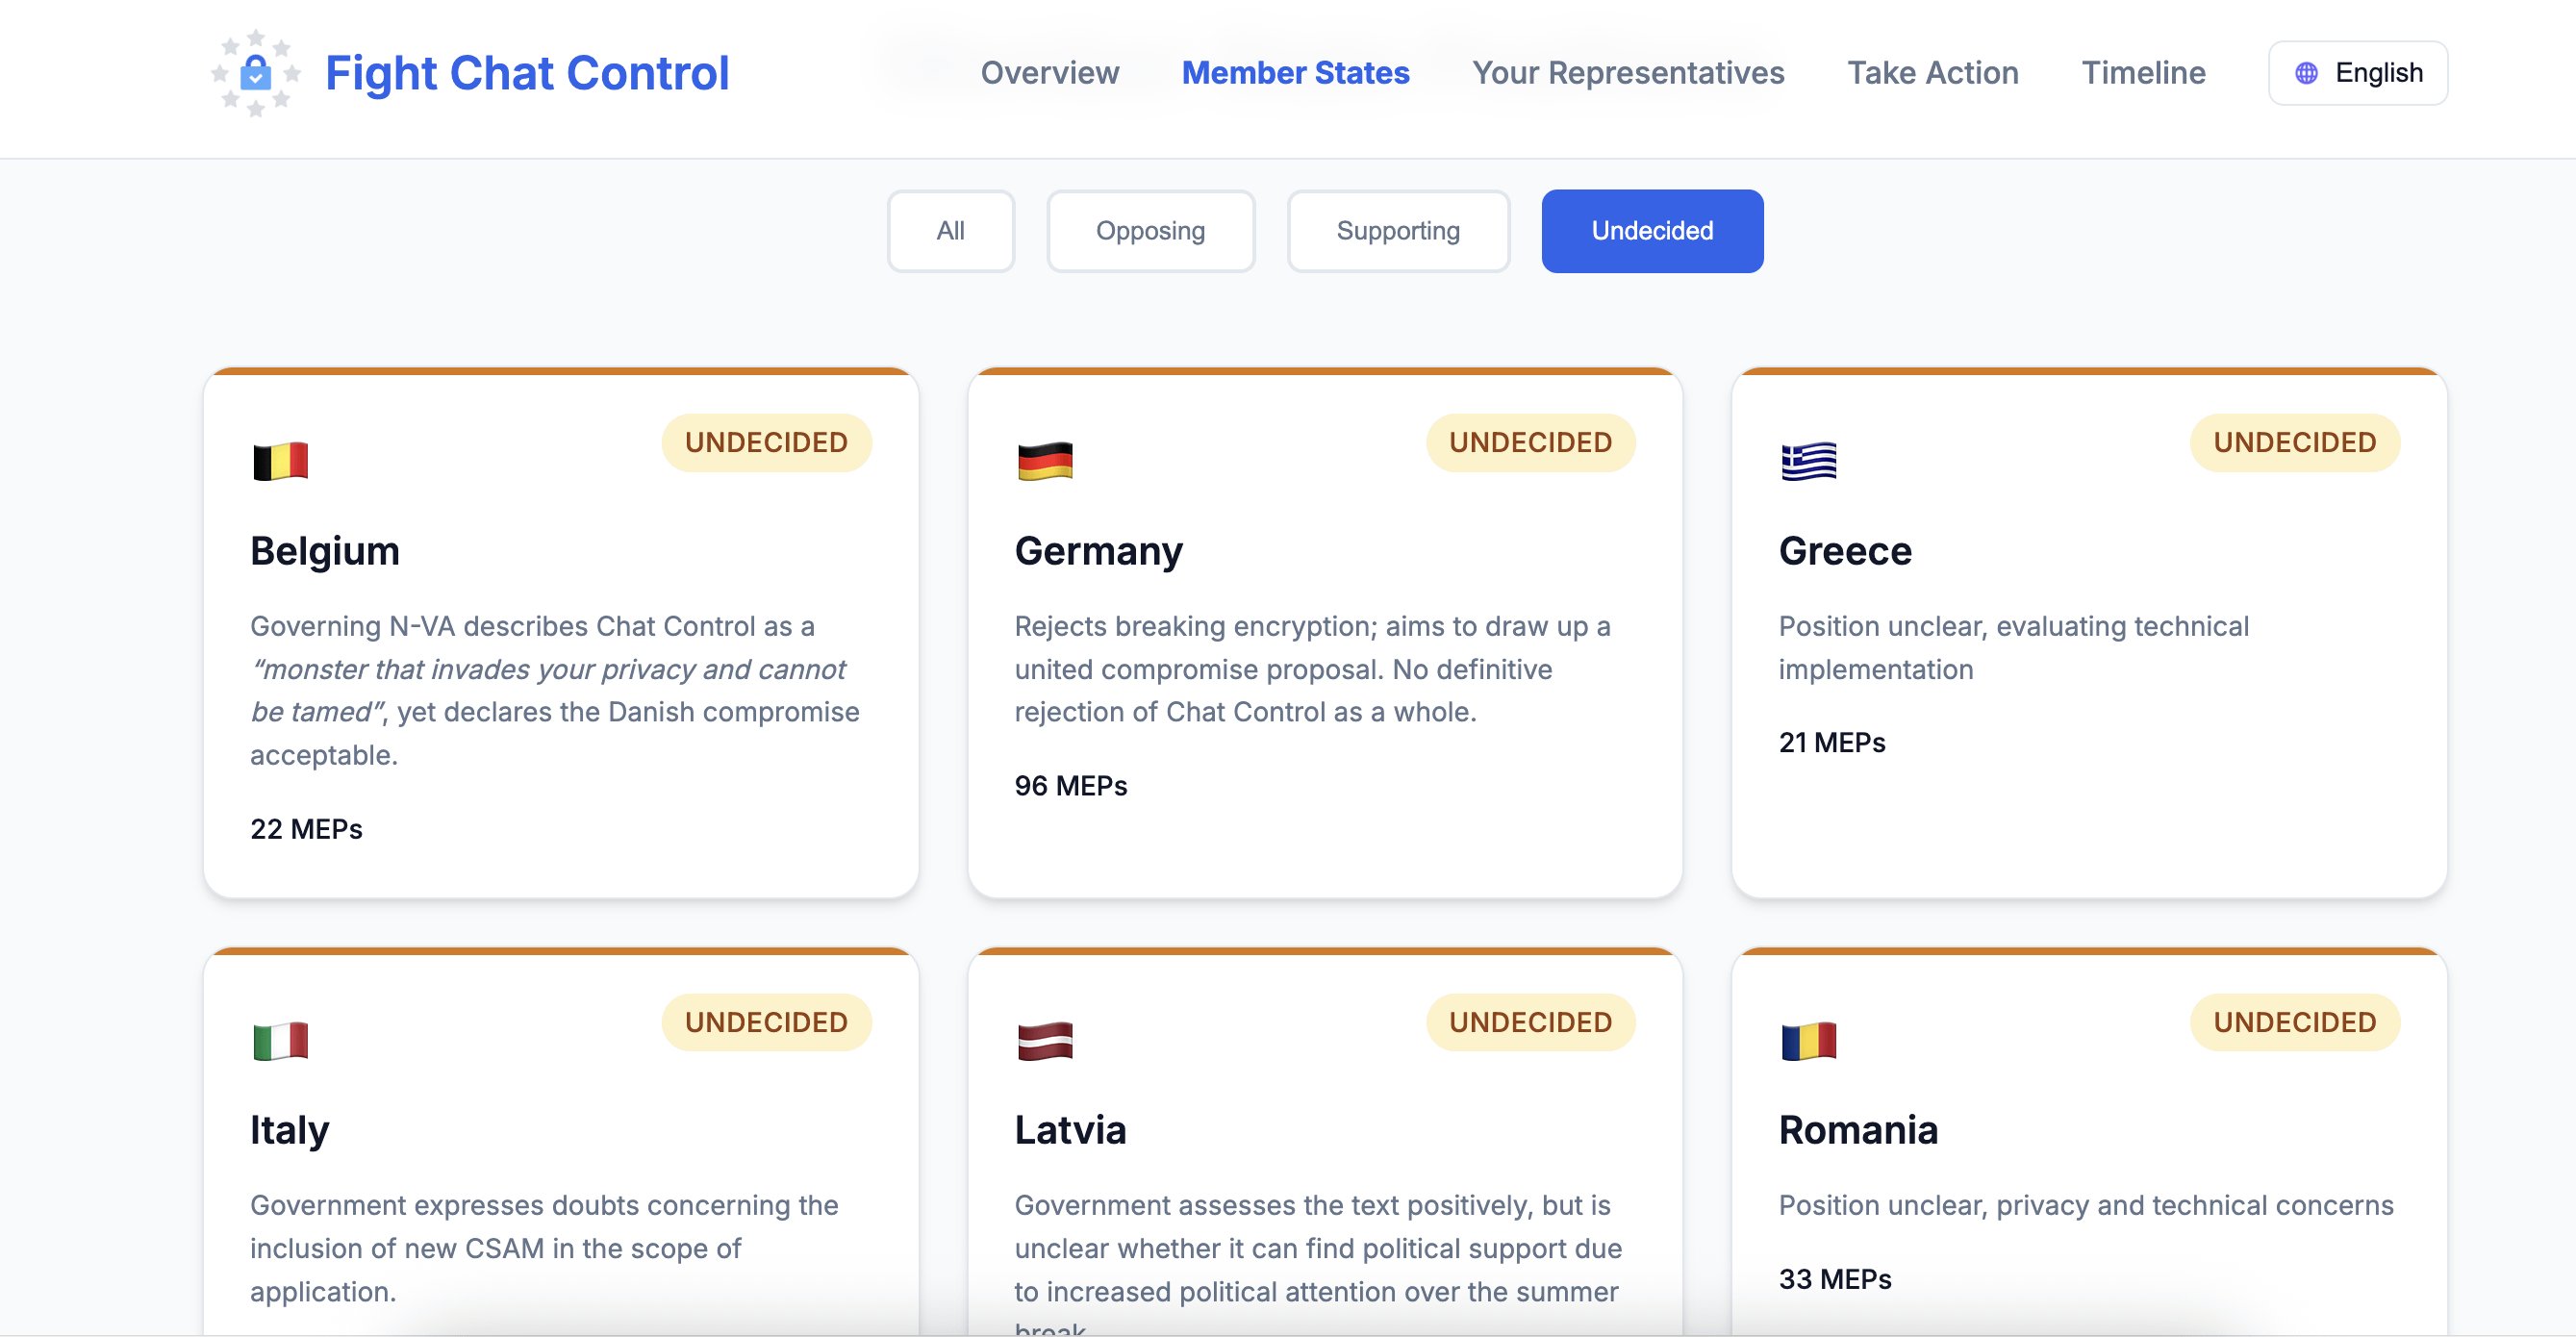The image size is (2576, 1337).
Task: Open the English language dropdown
Action: [2357, 73]
